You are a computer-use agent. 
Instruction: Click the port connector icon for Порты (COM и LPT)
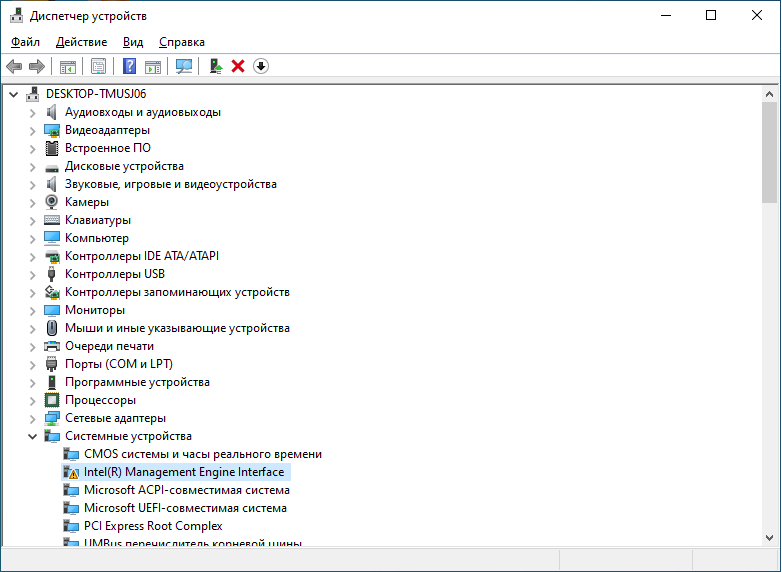pyautogui.click(x=51, y=364)
